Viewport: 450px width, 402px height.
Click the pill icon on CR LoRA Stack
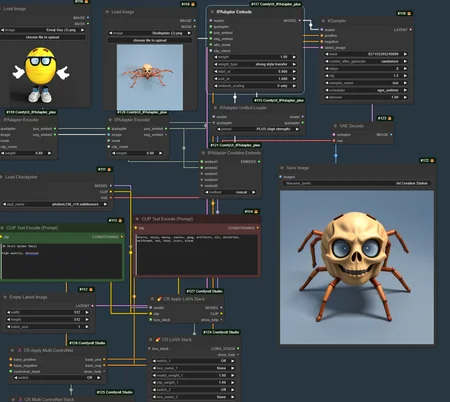158,340
